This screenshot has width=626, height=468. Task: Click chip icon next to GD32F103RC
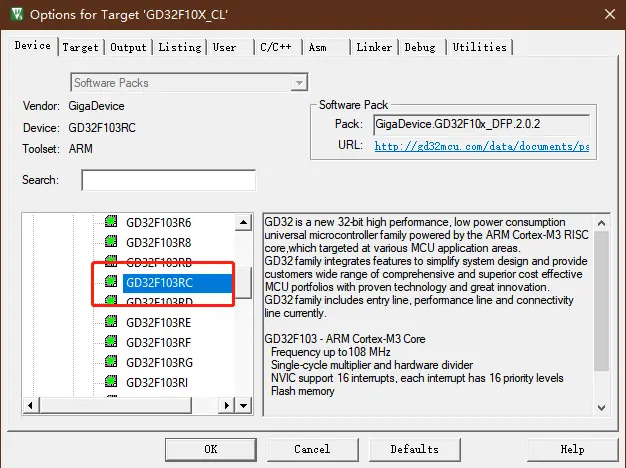[111, 281]
